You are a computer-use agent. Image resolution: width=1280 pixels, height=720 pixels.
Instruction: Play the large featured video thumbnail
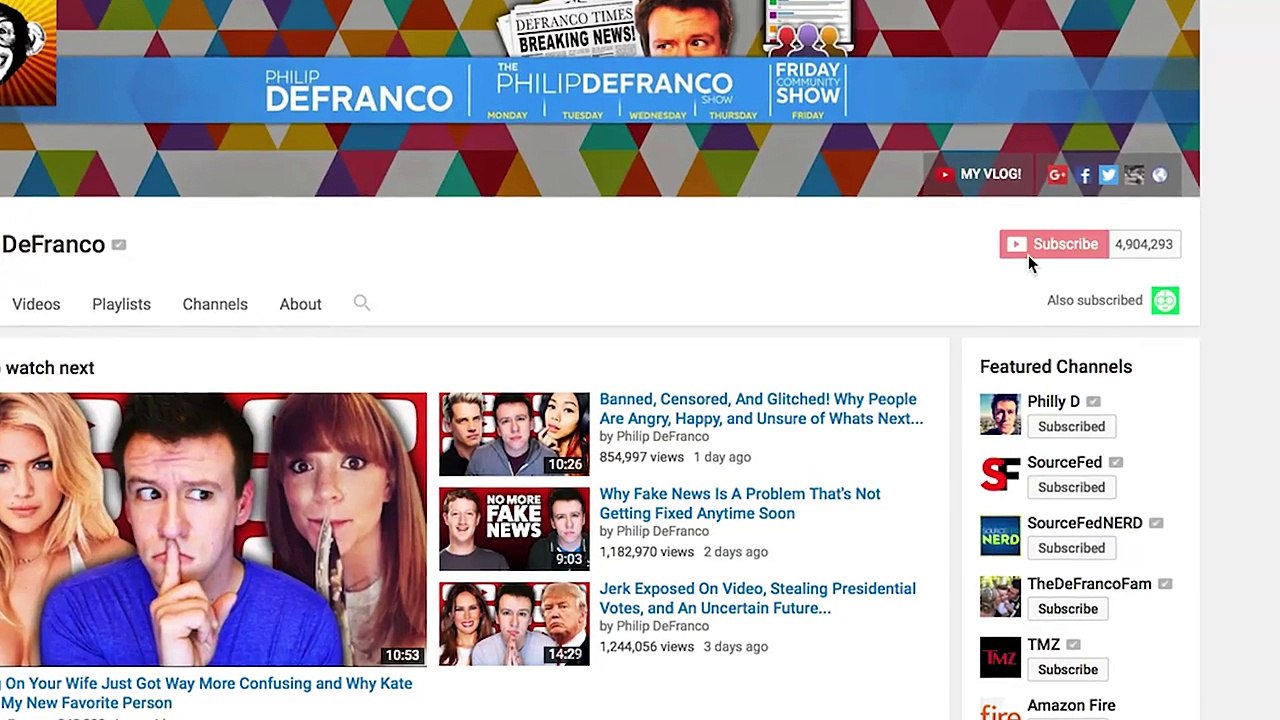pos(213,529)
